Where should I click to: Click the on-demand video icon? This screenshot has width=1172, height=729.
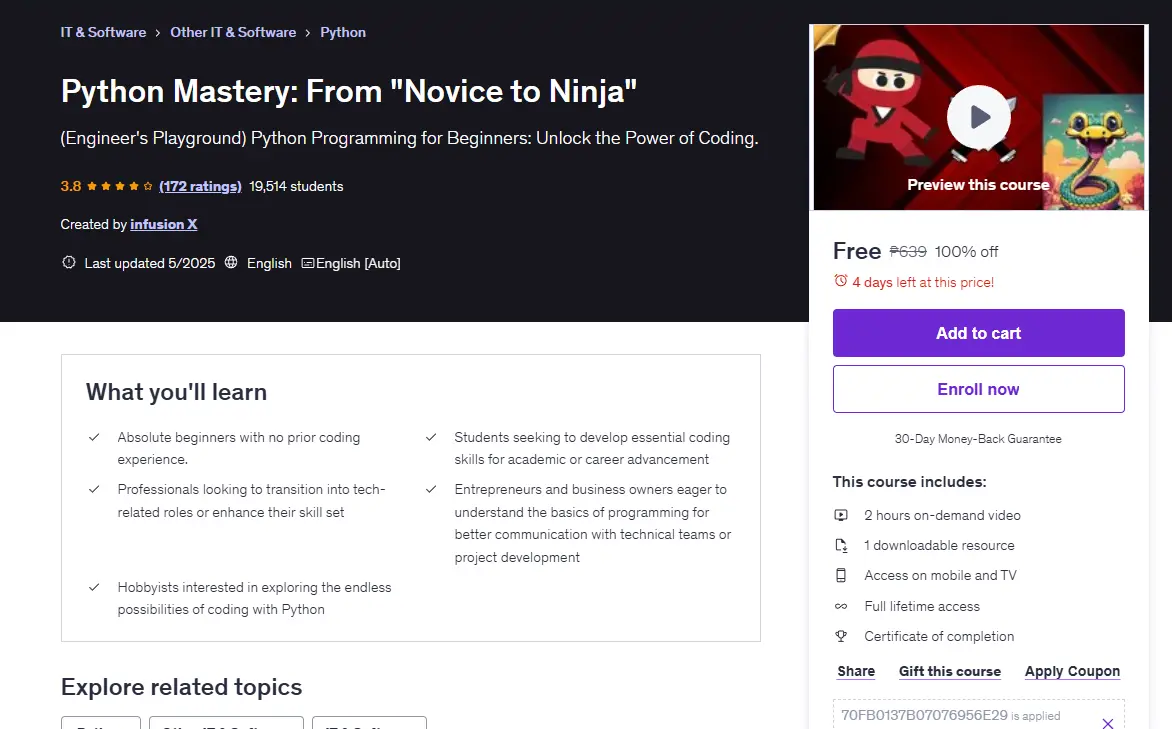pyautogui.click(x=841, y=515)
